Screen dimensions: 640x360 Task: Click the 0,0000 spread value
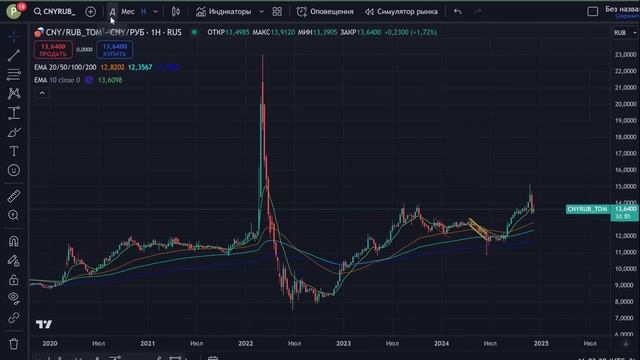tap(84, 50)
